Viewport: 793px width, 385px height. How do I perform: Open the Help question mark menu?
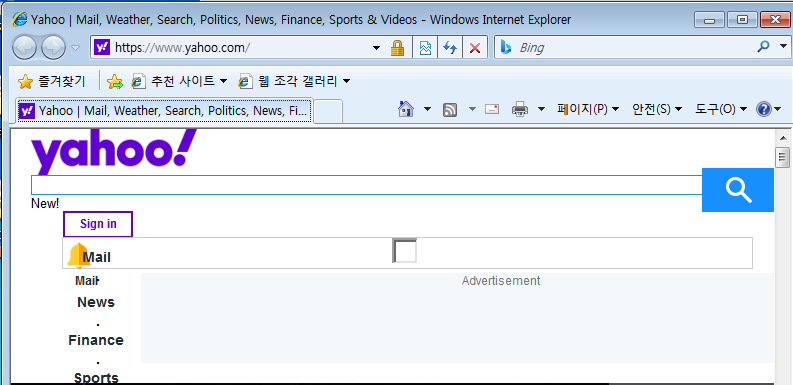769,109
